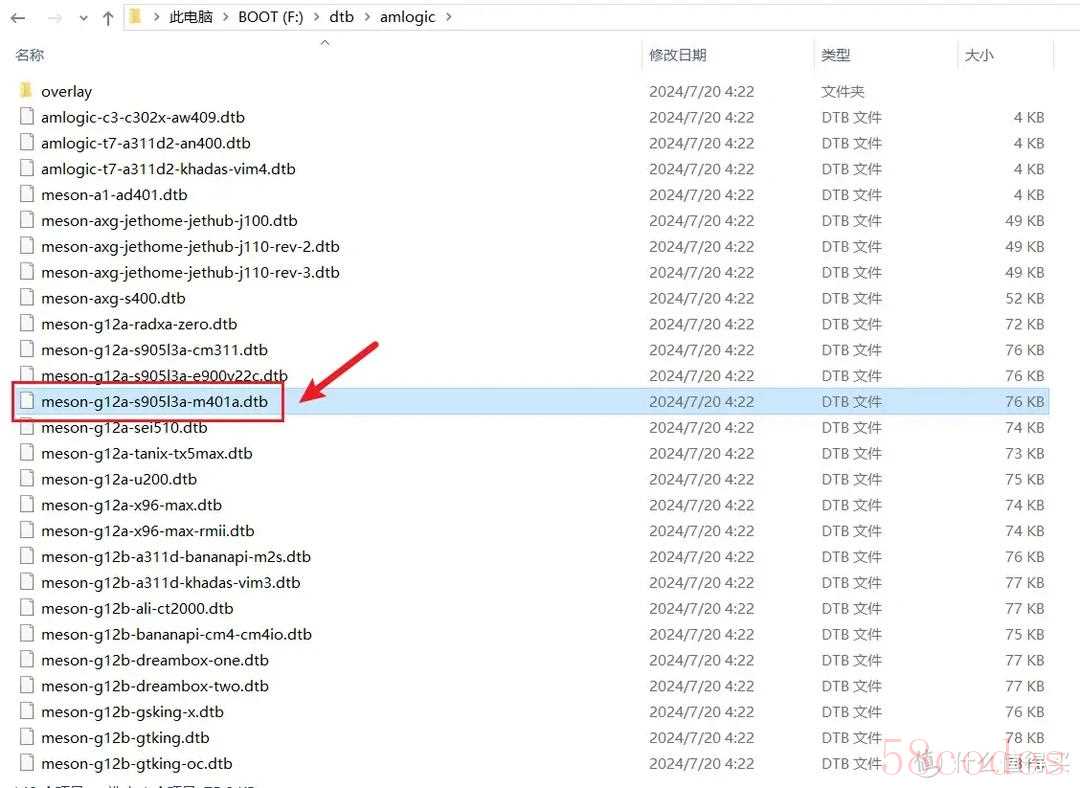Click DTB 文件 type of meson-g12a-u200.dtb
Screen dimensions: 1080x788
[851, 479]
